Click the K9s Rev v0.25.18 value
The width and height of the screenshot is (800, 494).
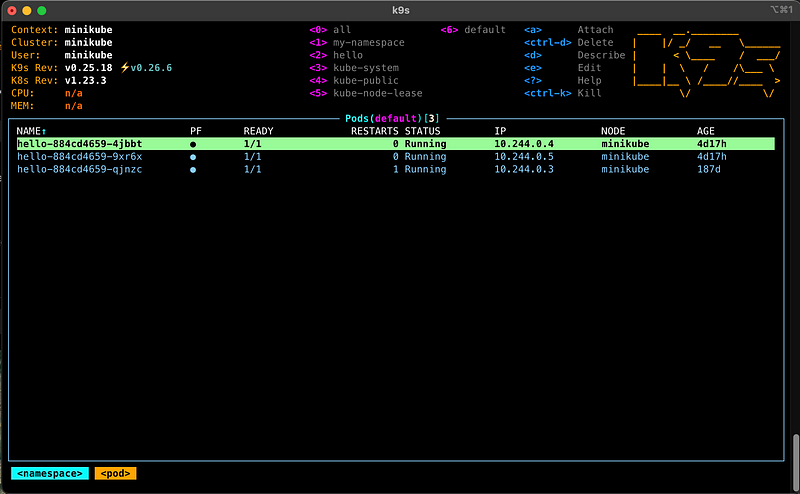point(88,68)
